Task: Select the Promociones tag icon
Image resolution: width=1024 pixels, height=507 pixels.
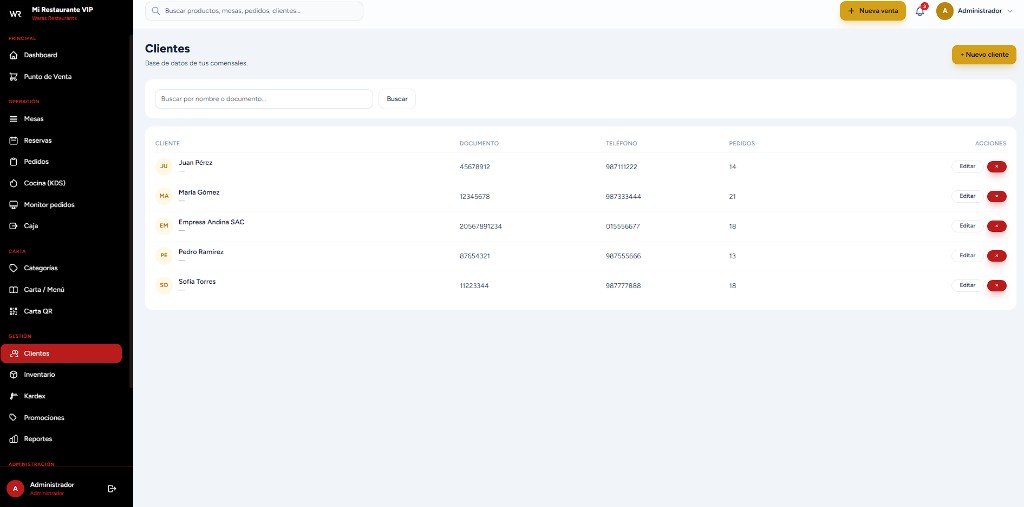Action: pyautogui.click(x=13, y=417)
